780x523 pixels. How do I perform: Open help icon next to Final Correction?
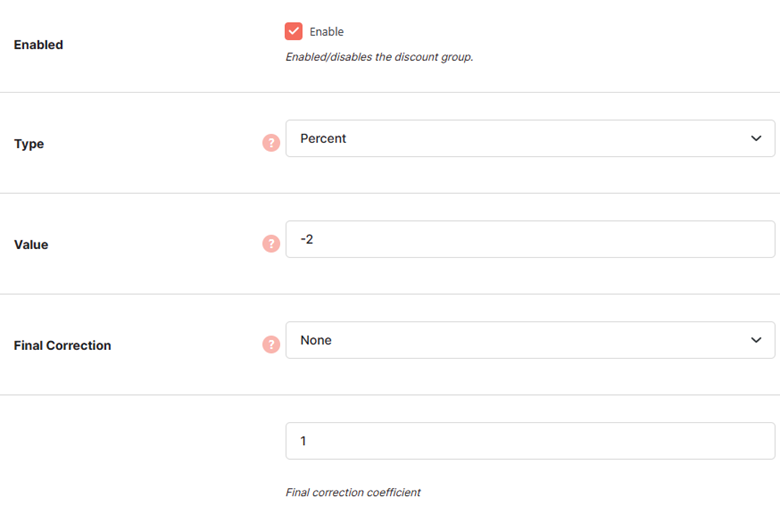click(x=271, y=344)
